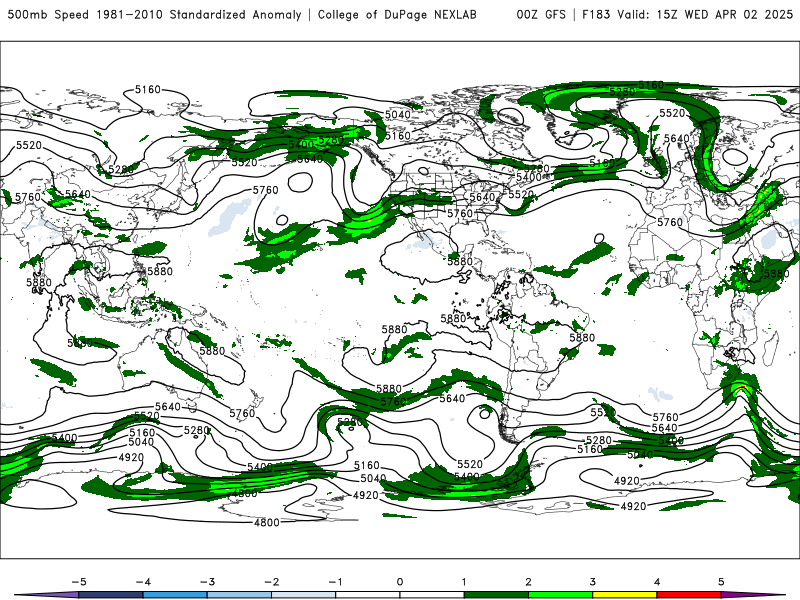Click the "-5" color scale label
Viewport: 800px width, 600px height.
79,582
